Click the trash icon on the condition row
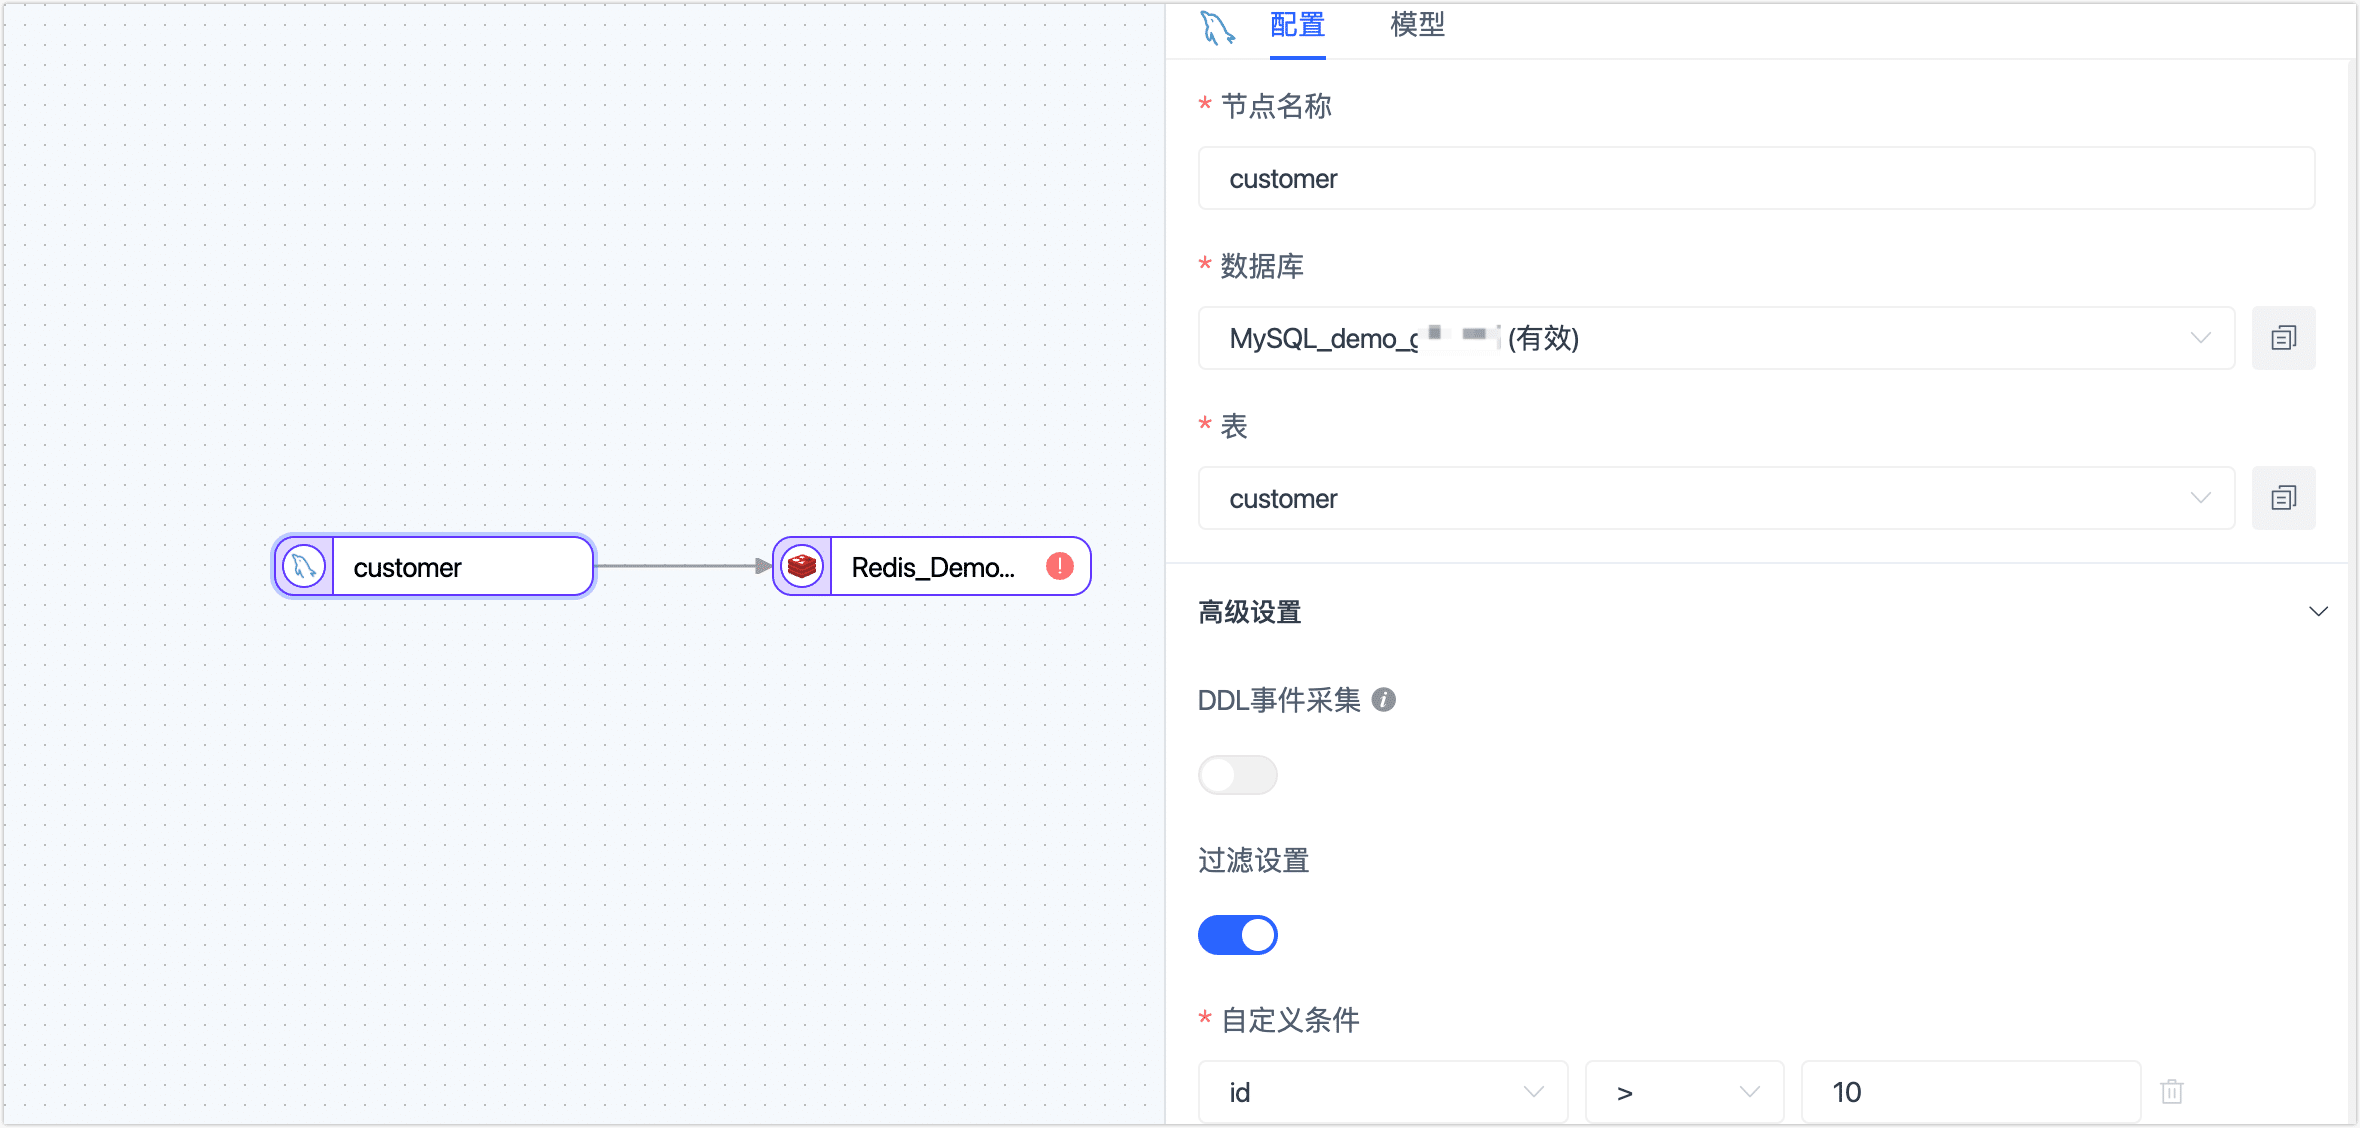This screenshot has height=1128, width=2360. [x=2170, y=1092]
